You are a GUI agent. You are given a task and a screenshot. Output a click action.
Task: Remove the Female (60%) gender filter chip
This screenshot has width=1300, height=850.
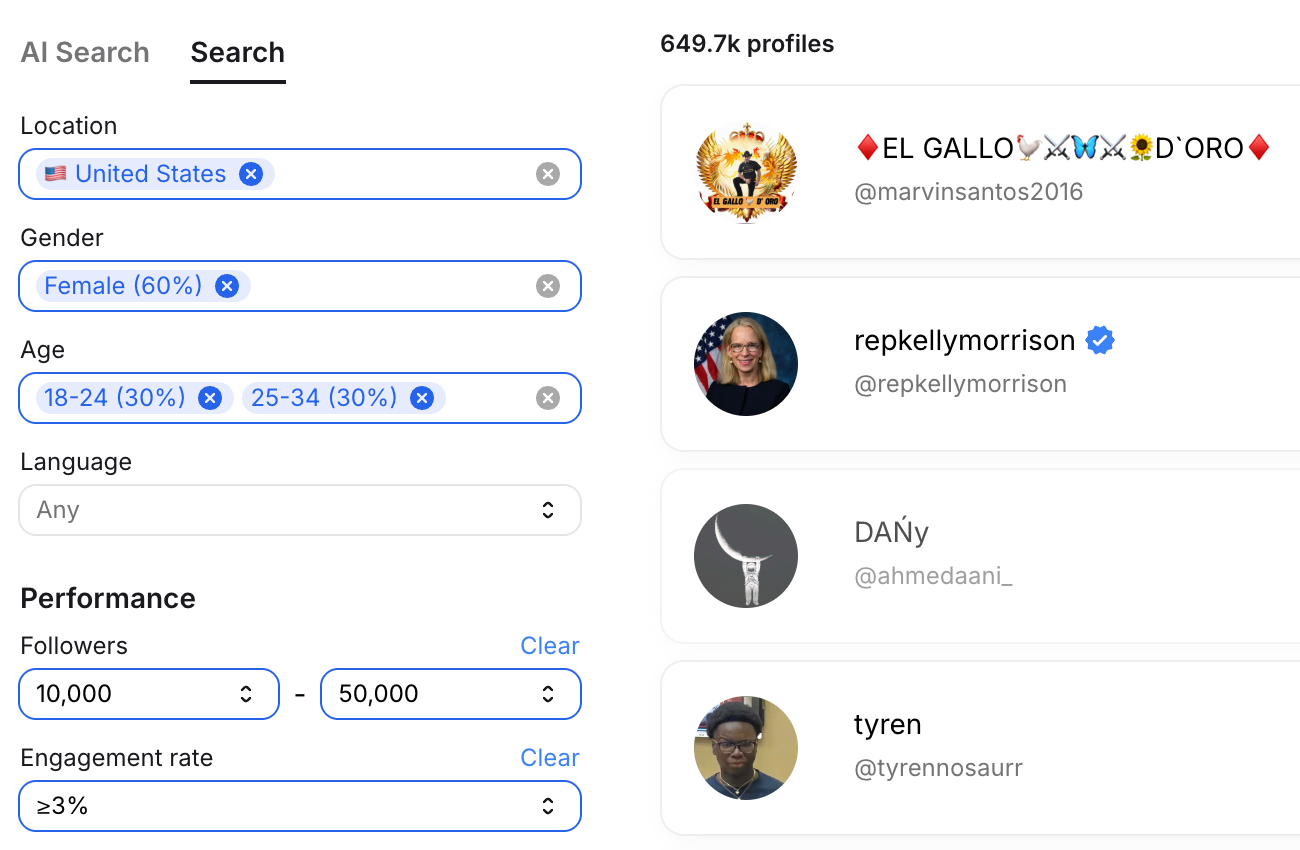click(227, 286)
